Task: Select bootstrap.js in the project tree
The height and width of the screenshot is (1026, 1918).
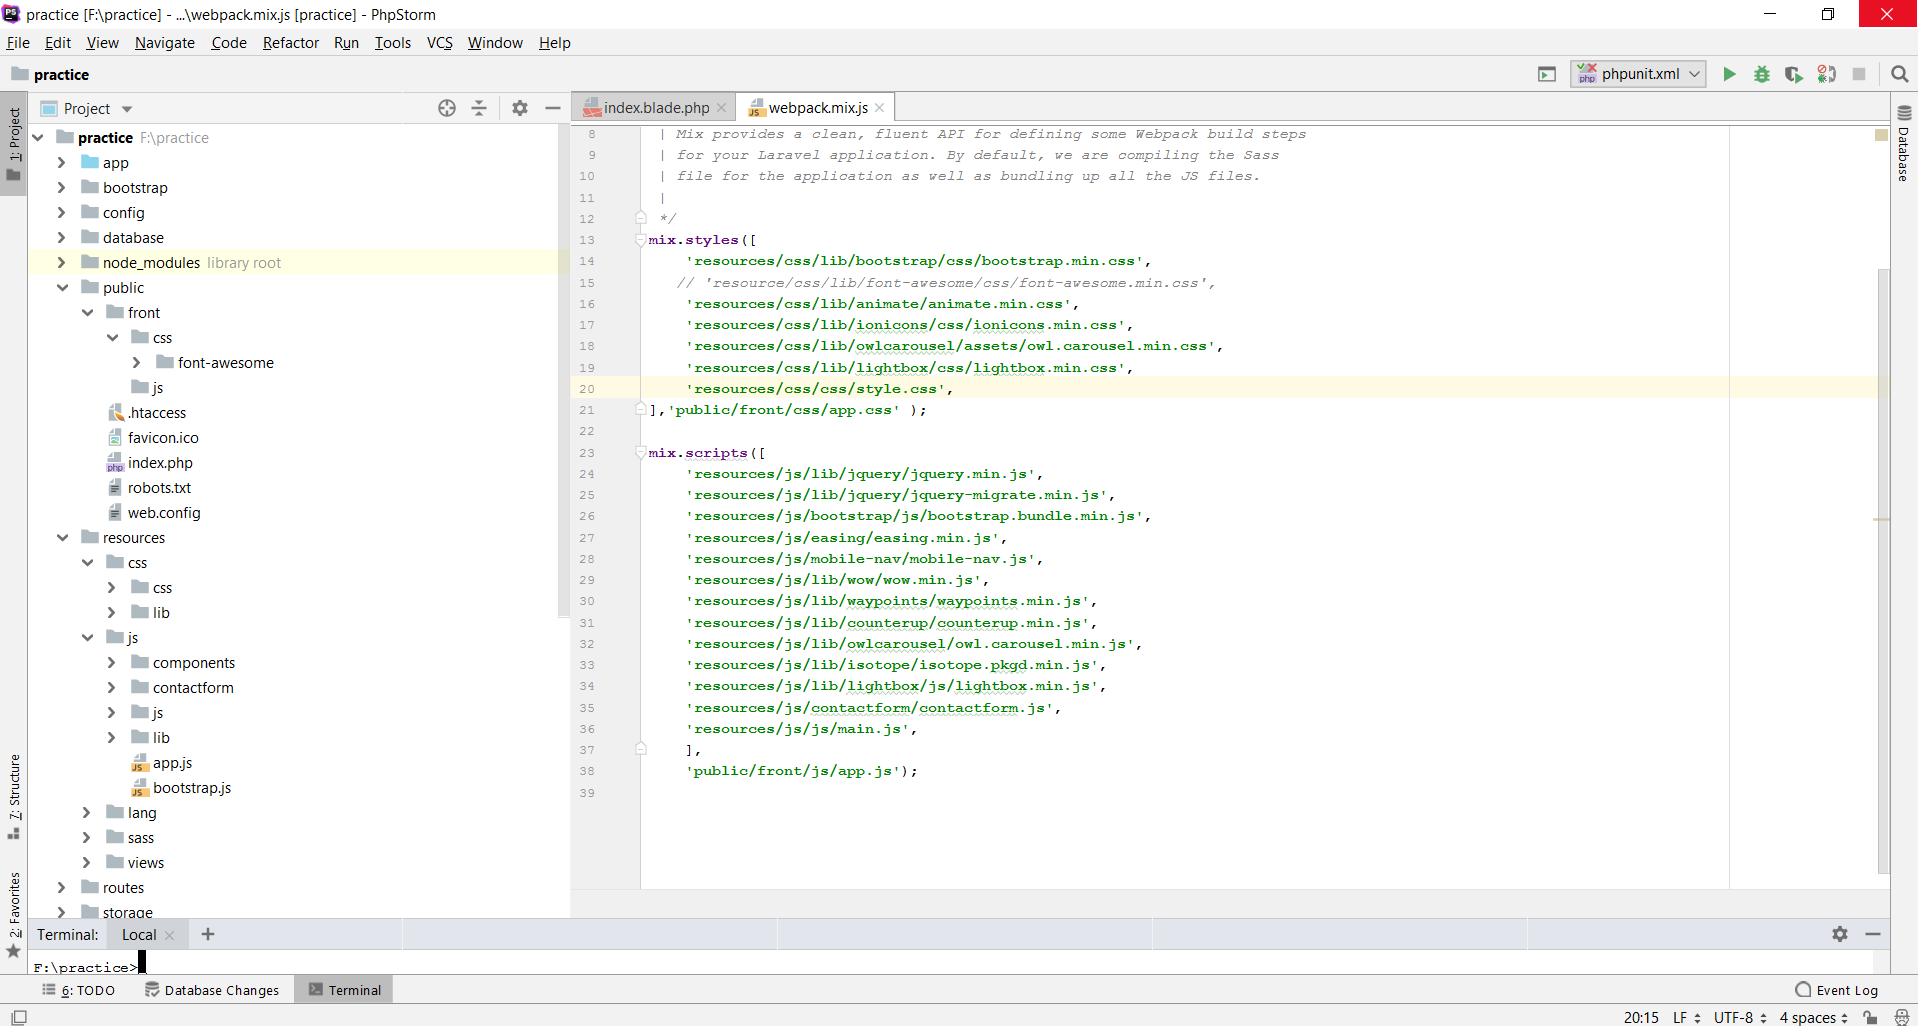Action: click(191, 788)
